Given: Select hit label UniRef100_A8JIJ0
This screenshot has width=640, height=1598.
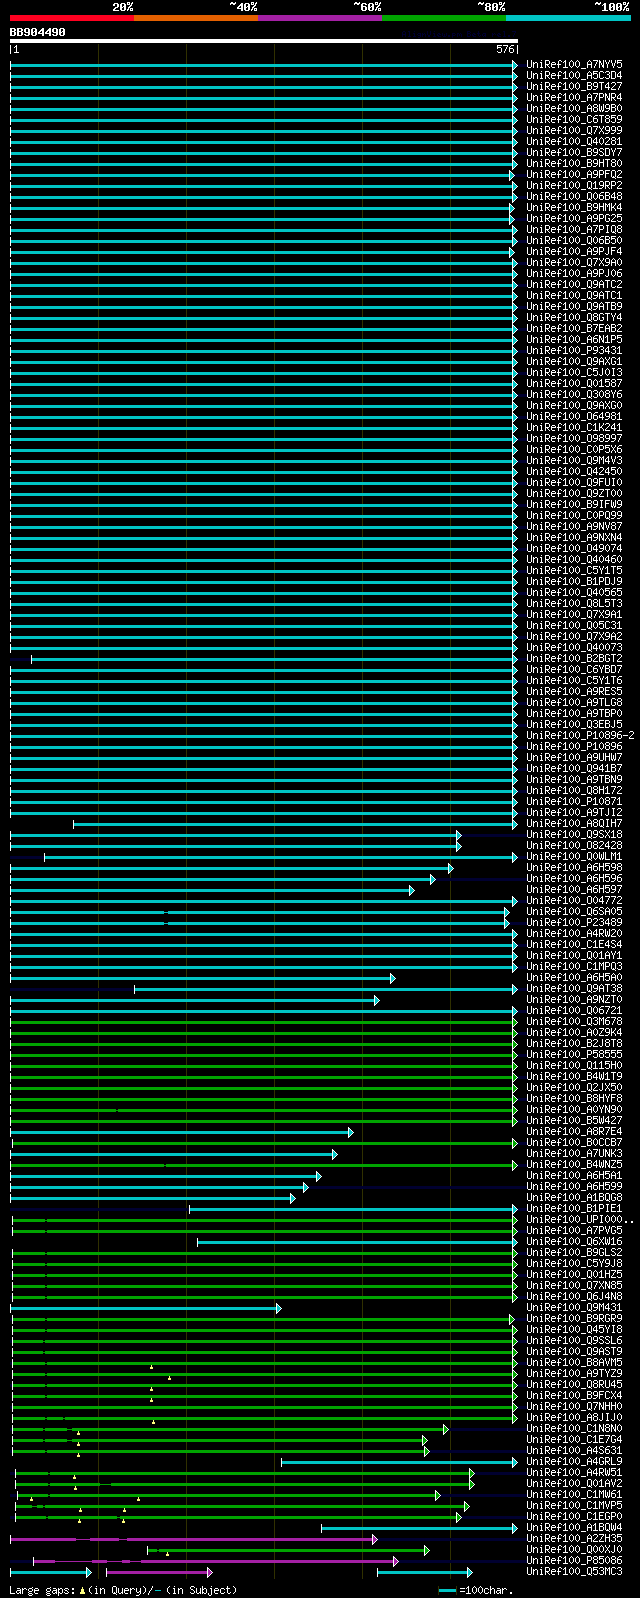Looking at the screenshot, I should pyautogui.click(x=574, y=1417).
